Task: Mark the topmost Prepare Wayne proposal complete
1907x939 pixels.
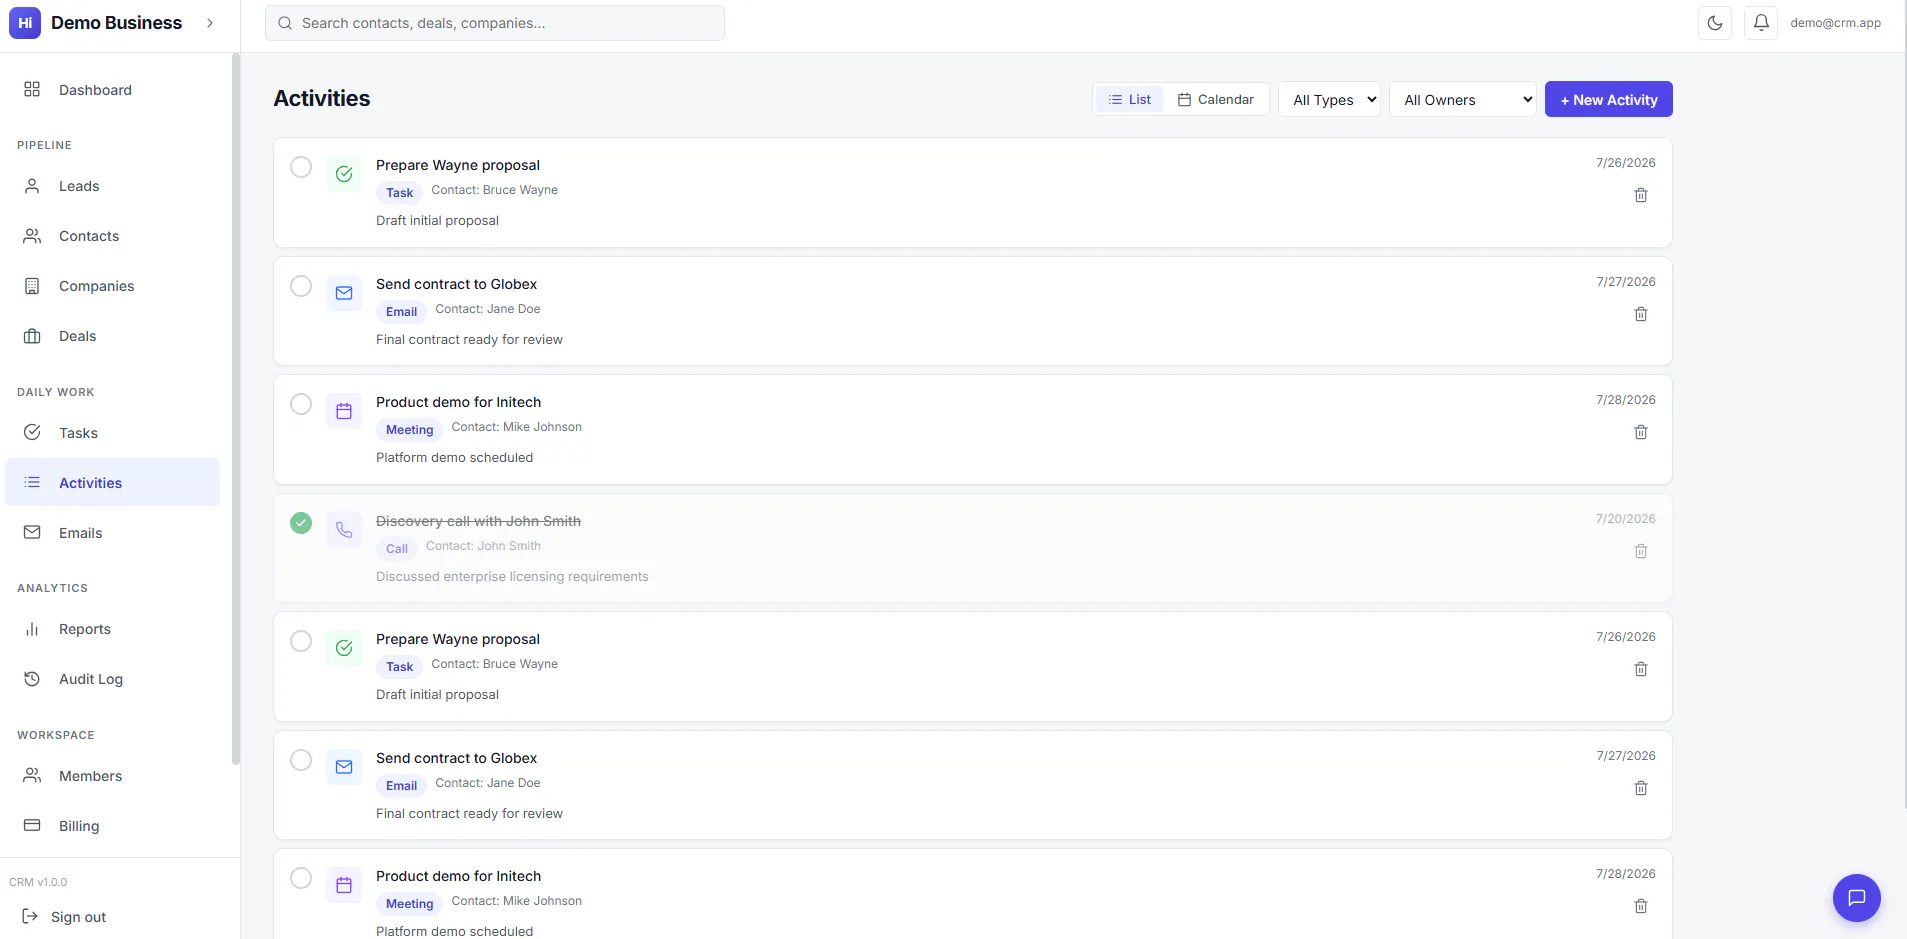Action: (301, 167)
